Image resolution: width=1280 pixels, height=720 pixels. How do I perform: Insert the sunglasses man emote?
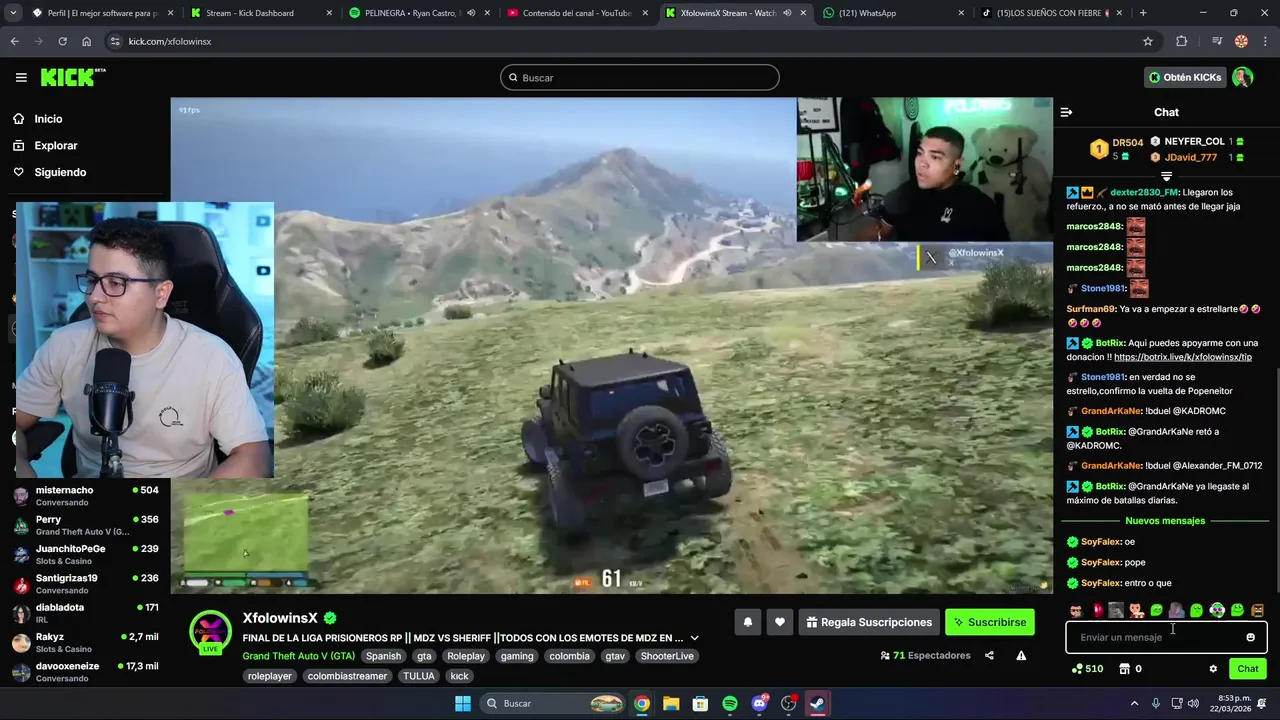1076,610
